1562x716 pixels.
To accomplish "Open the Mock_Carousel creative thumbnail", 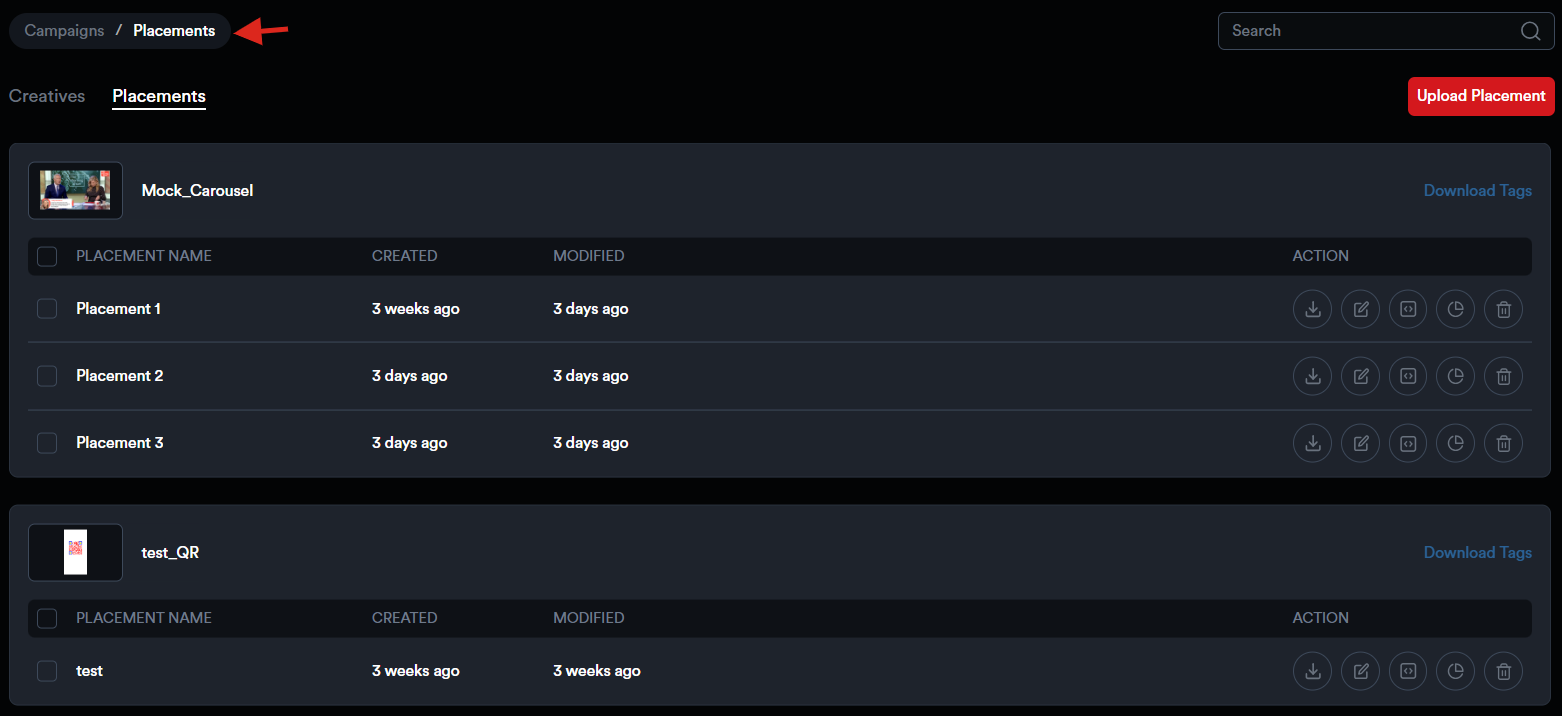I will click(75, 190).
